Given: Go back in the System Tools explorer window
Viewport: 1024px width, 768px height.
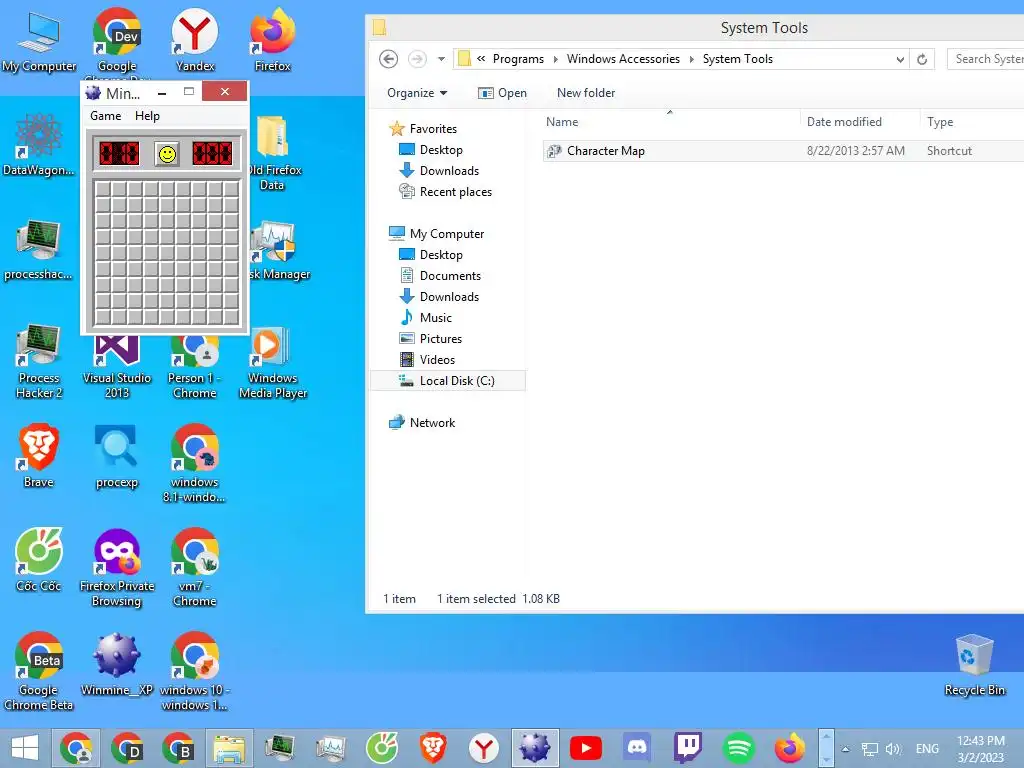Looking at the screenshot, I should (x=389, y=59).
